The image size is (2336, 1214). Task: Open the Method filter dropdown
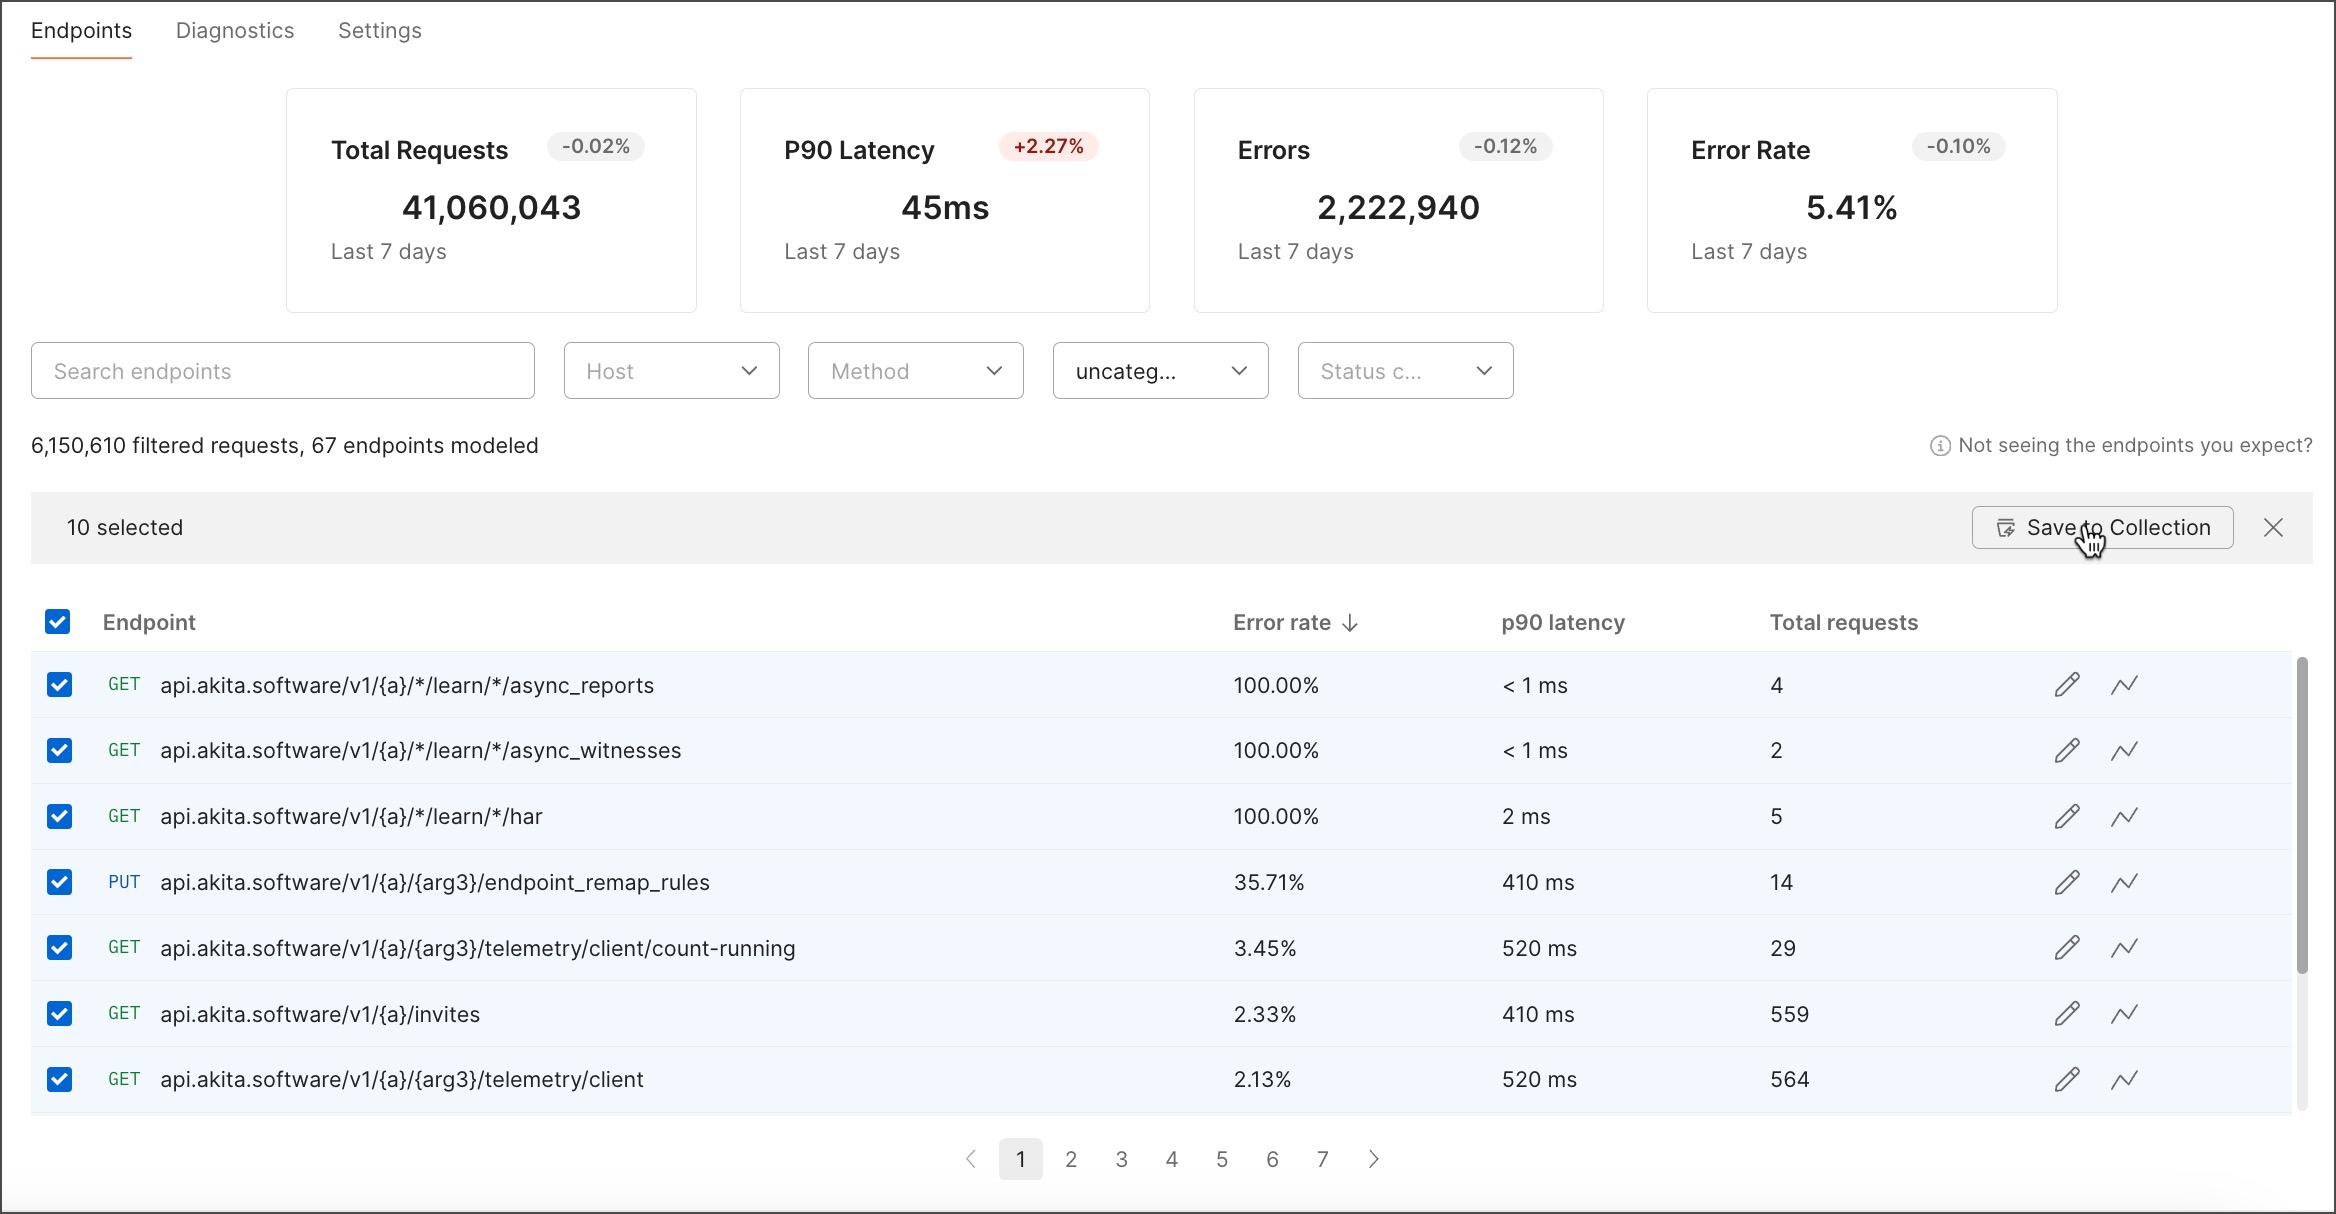coord(916,371)
